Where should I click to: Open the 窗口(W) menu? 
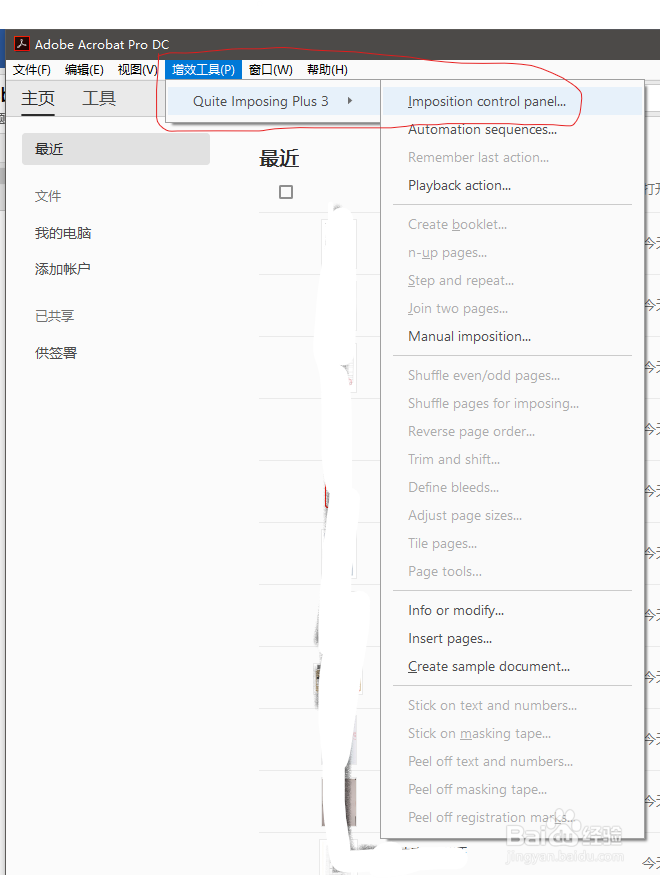(x=271, y=70)
